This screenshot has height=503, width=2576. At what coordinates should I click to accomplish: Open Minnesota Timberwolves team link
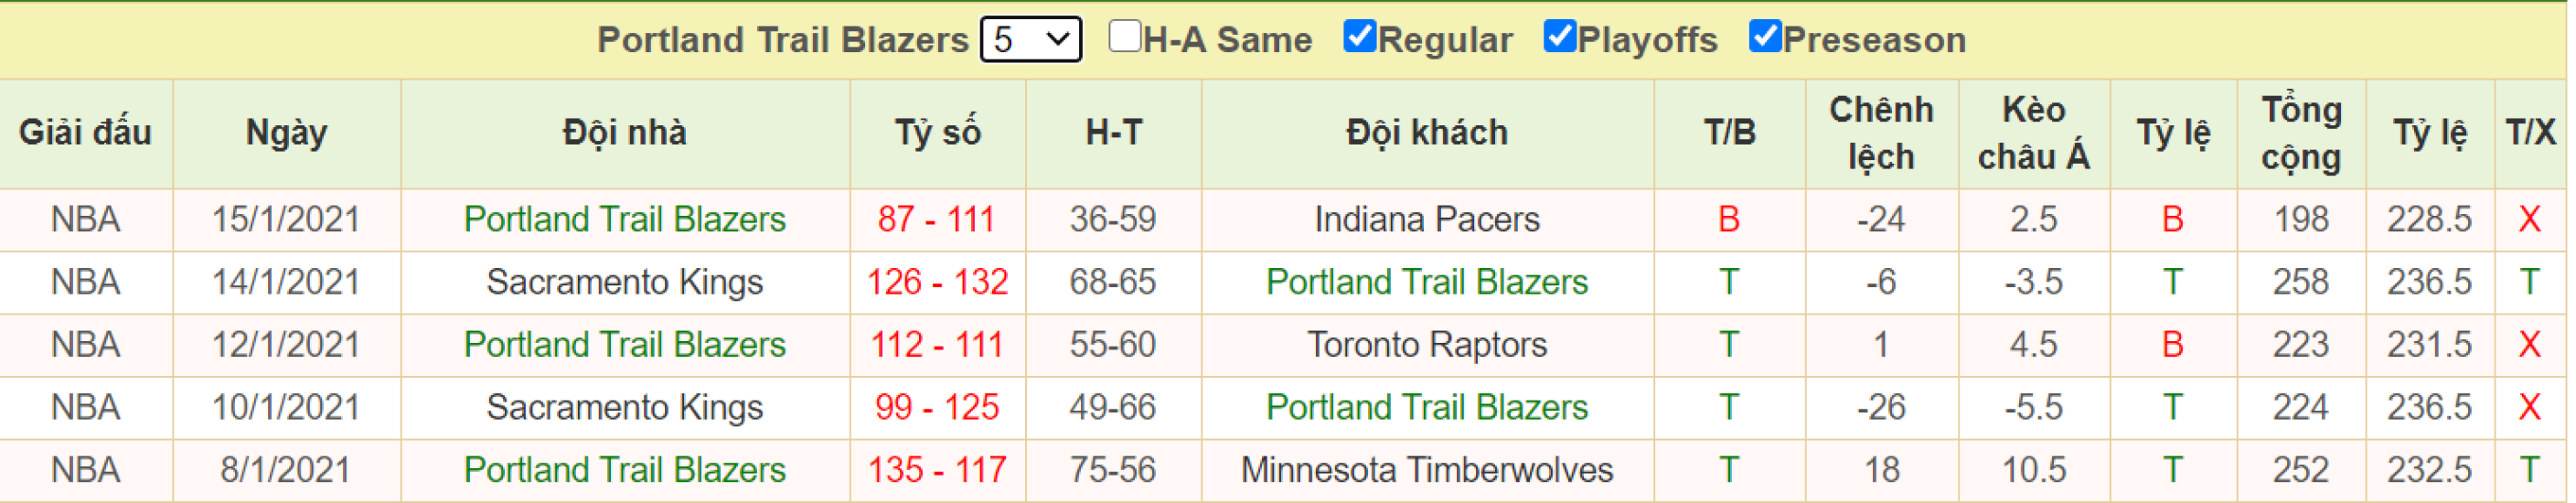pyautogui.click(x=1427, y=470)
